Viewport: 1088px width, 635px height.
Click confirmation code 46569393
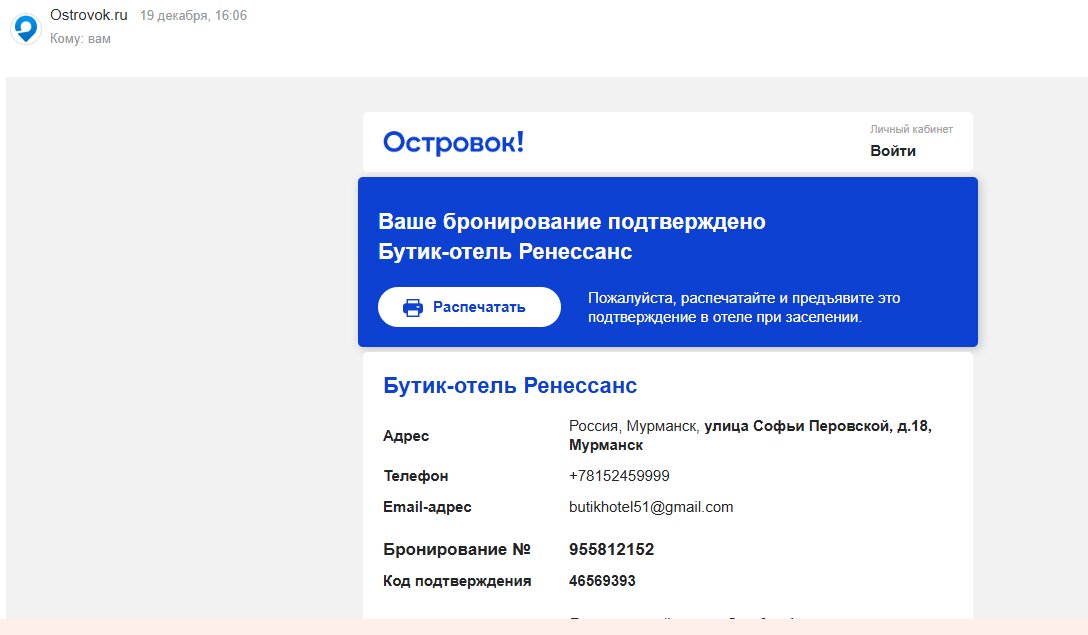click(602, 581)
